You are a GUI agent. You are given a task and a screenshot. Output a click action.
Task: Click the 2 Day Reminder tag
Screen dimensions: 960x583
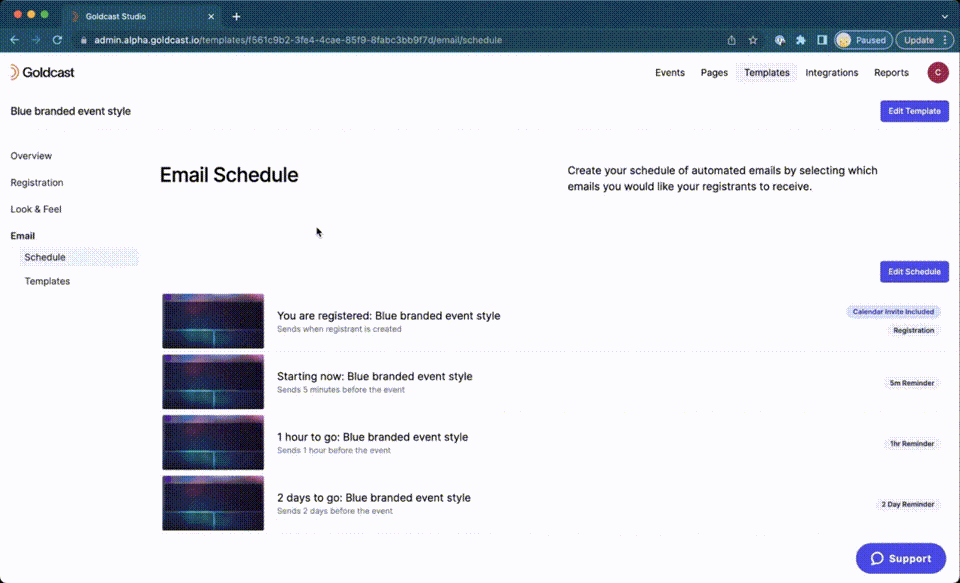pyautogui.click(x=907, y=504)
